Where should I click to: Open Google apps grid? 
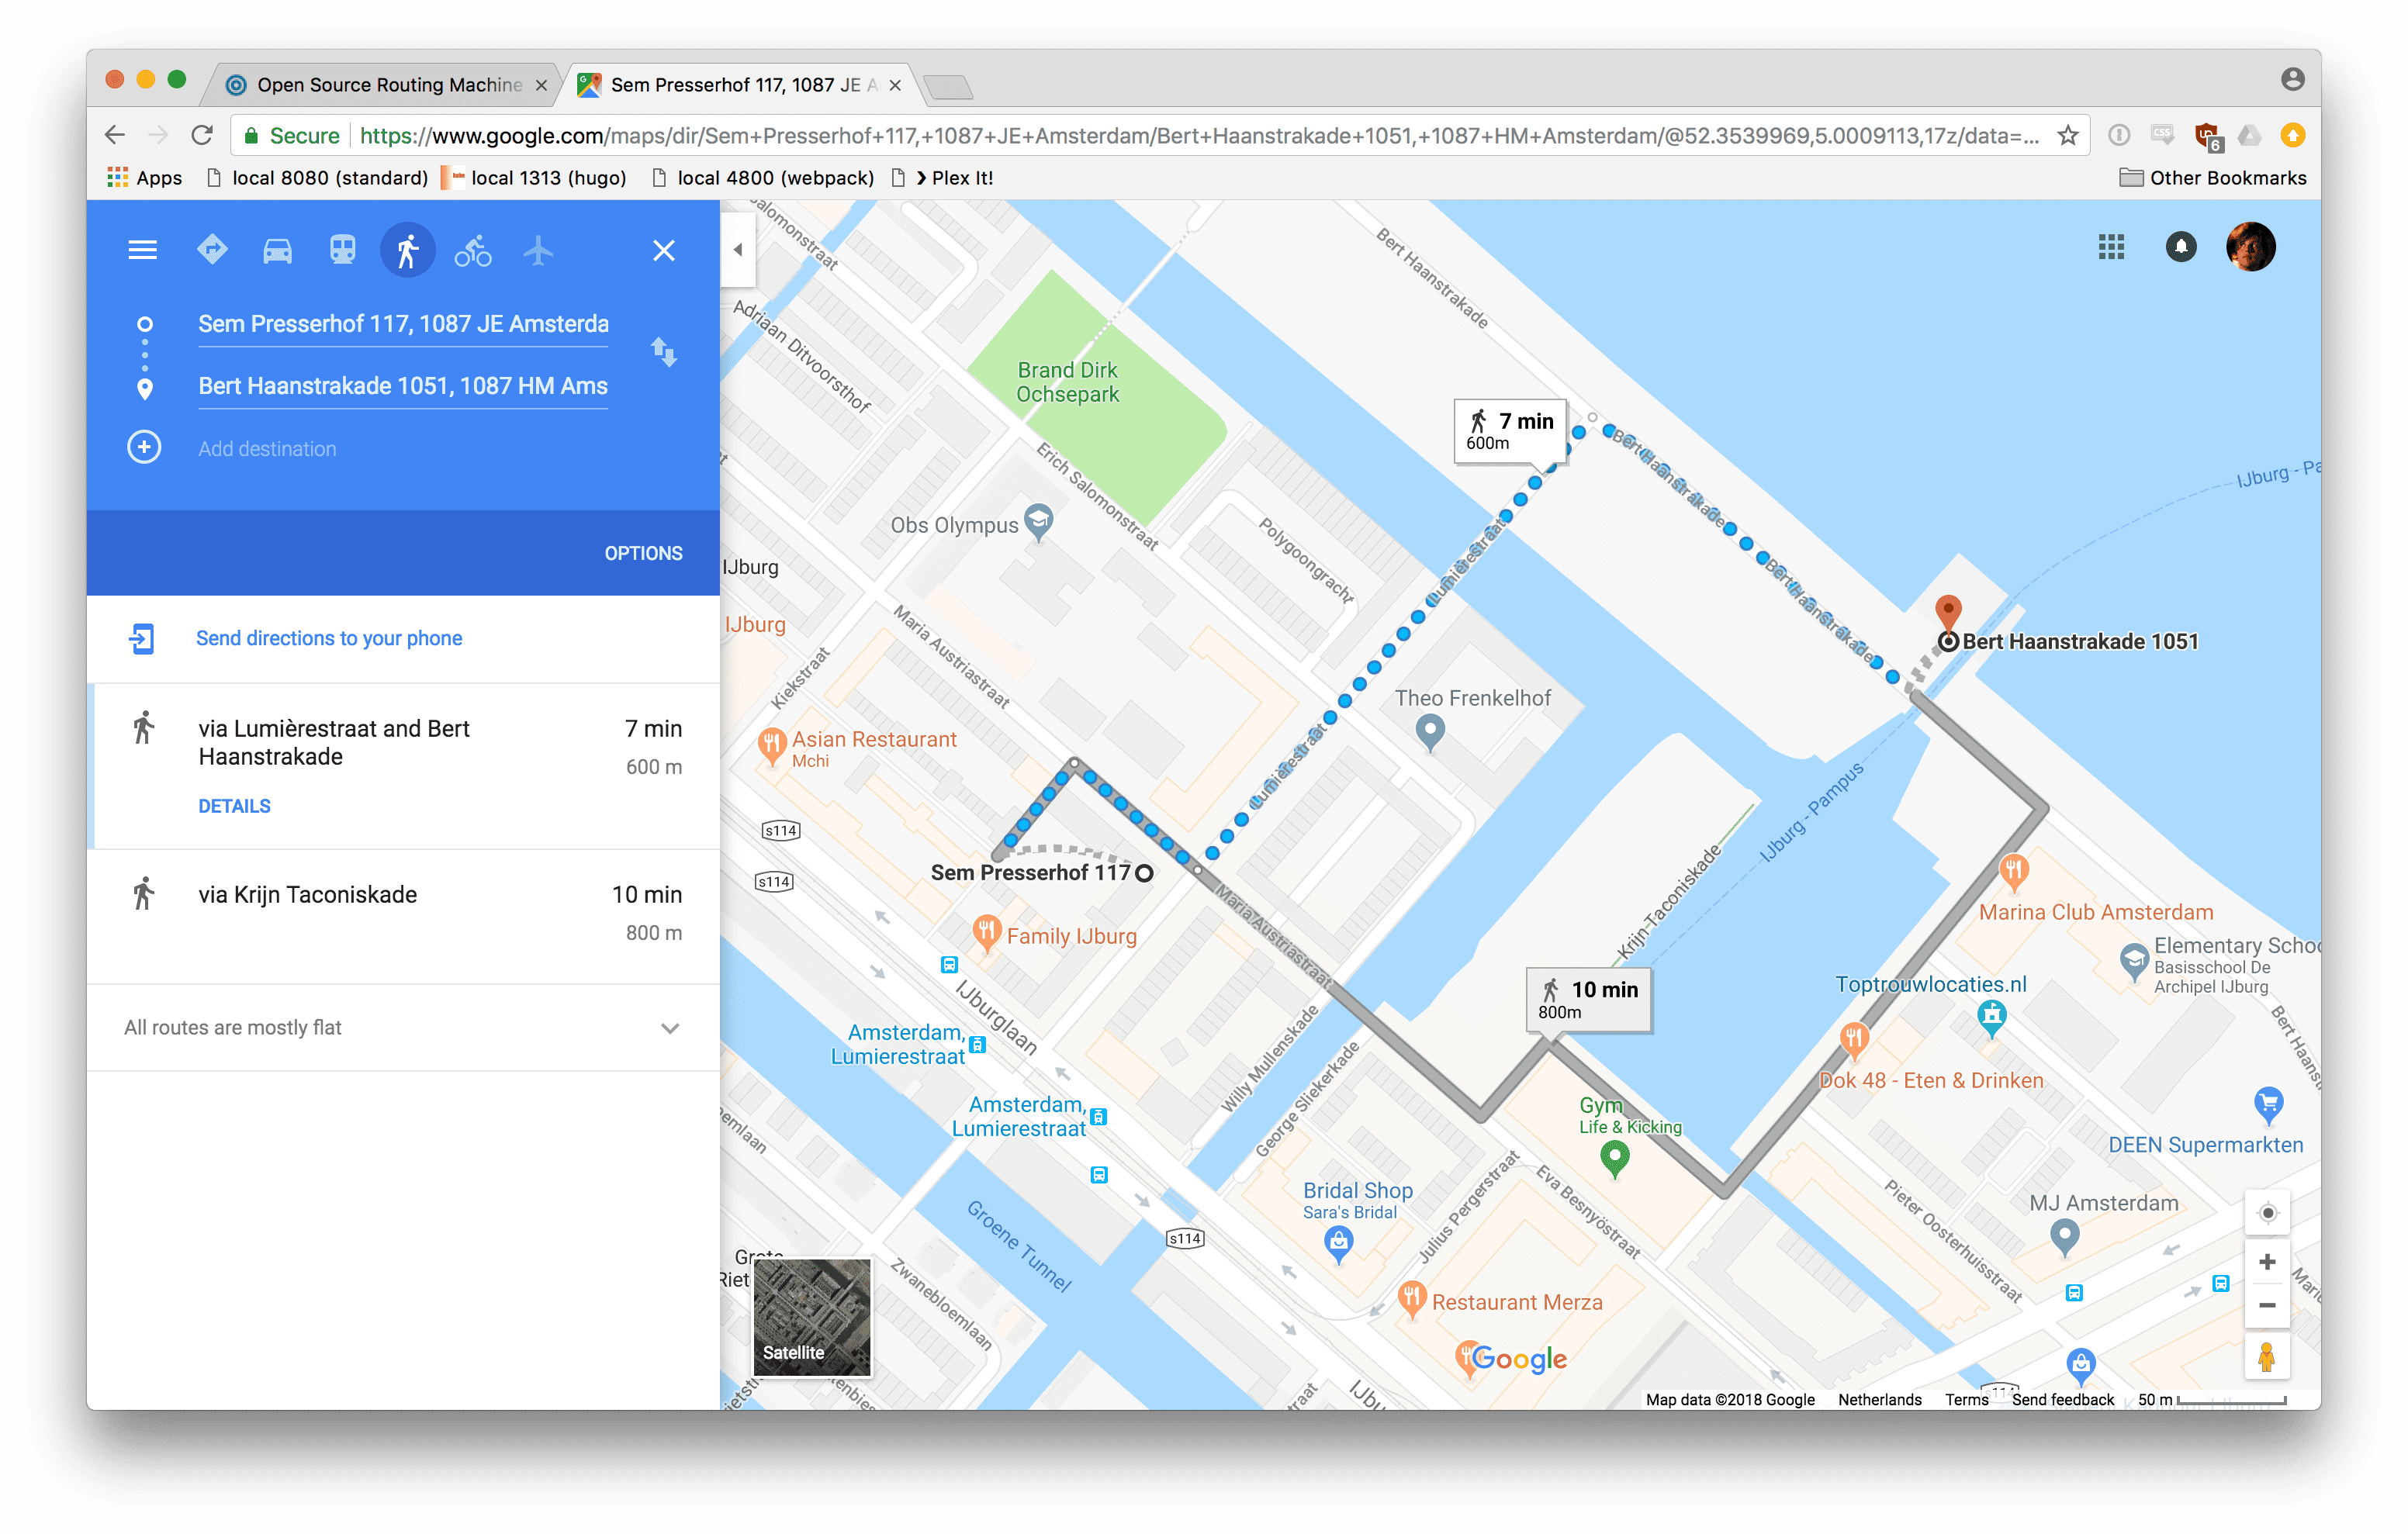click(2111, 247)
